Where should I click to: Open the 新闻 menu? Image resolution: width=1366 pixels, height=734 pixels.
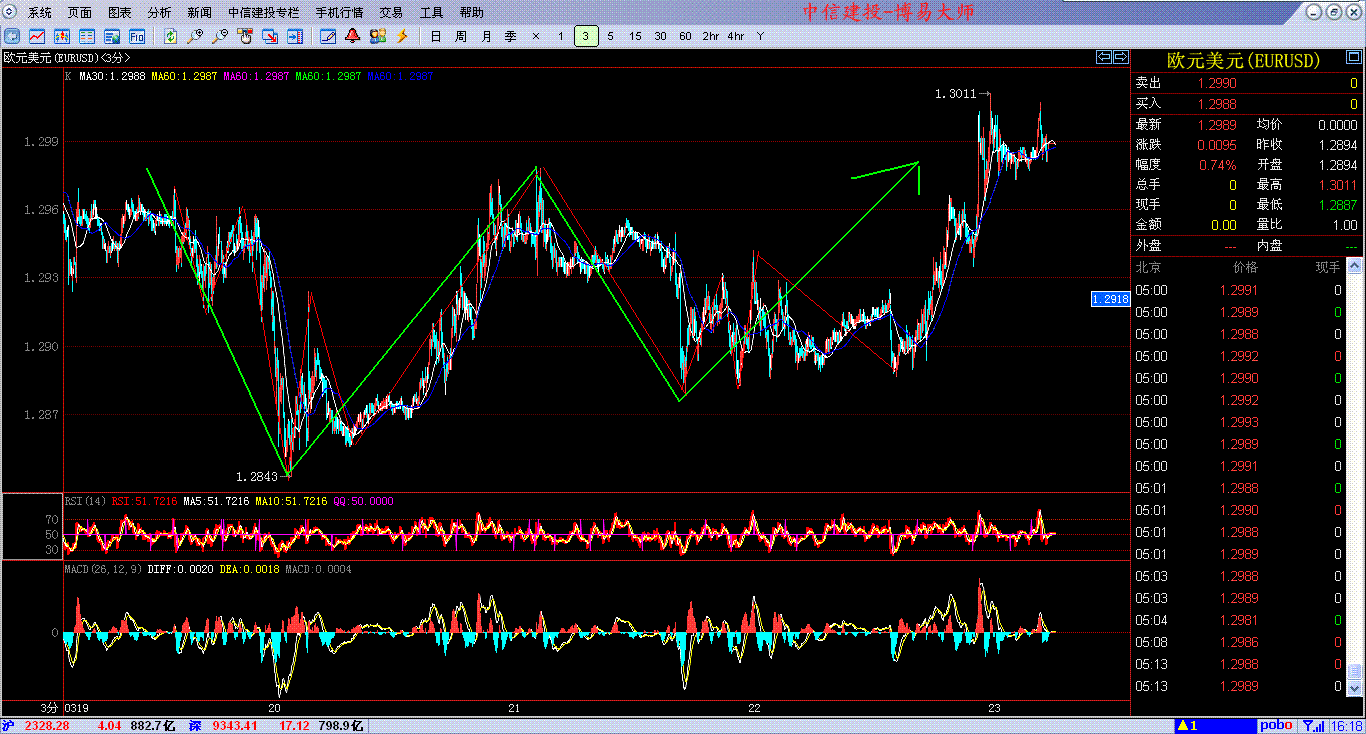point(199,13)
